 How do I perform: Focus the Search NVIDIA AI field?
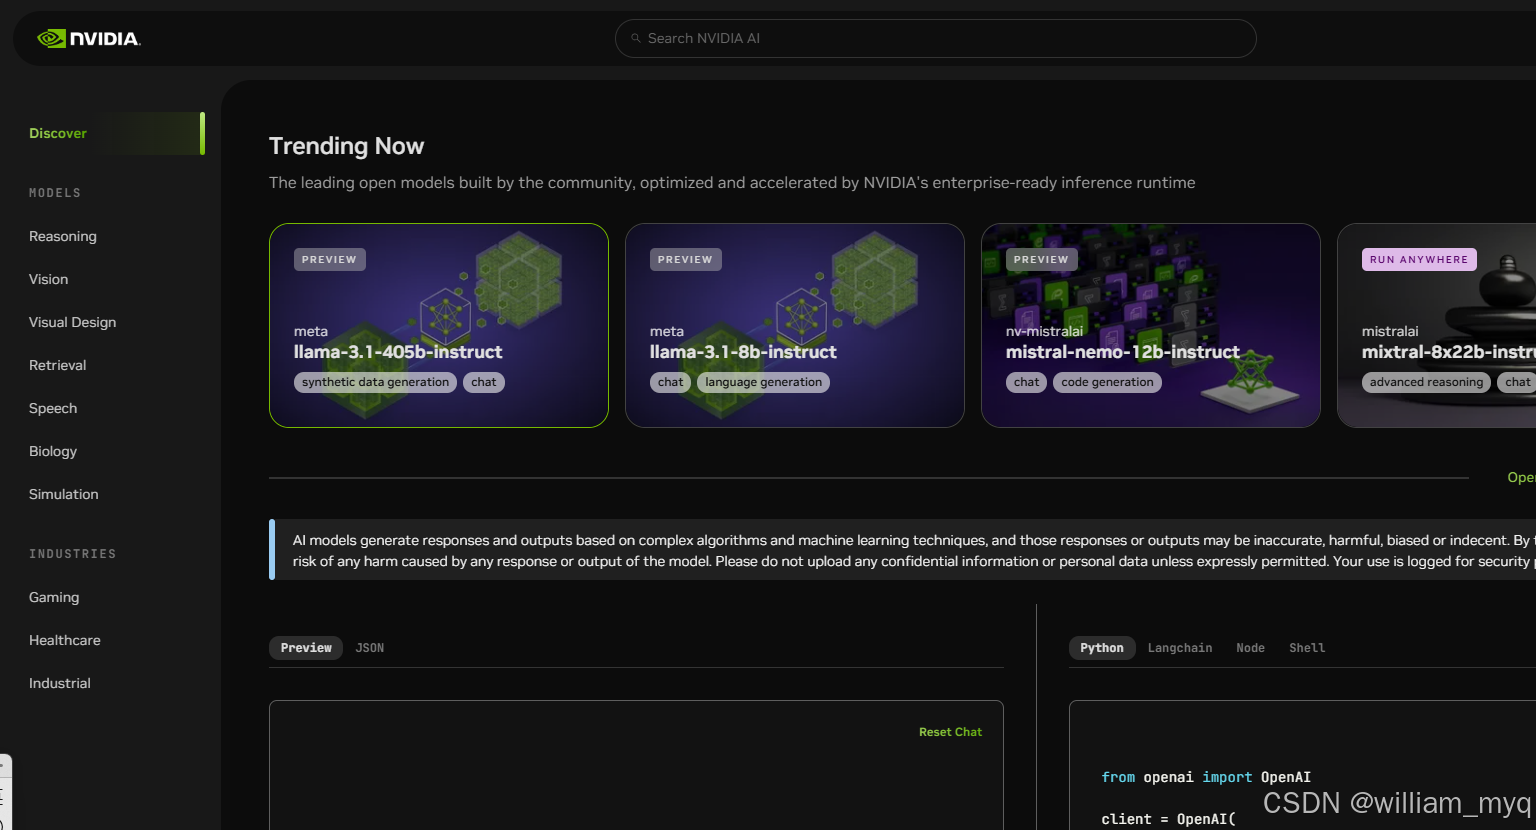935,38
